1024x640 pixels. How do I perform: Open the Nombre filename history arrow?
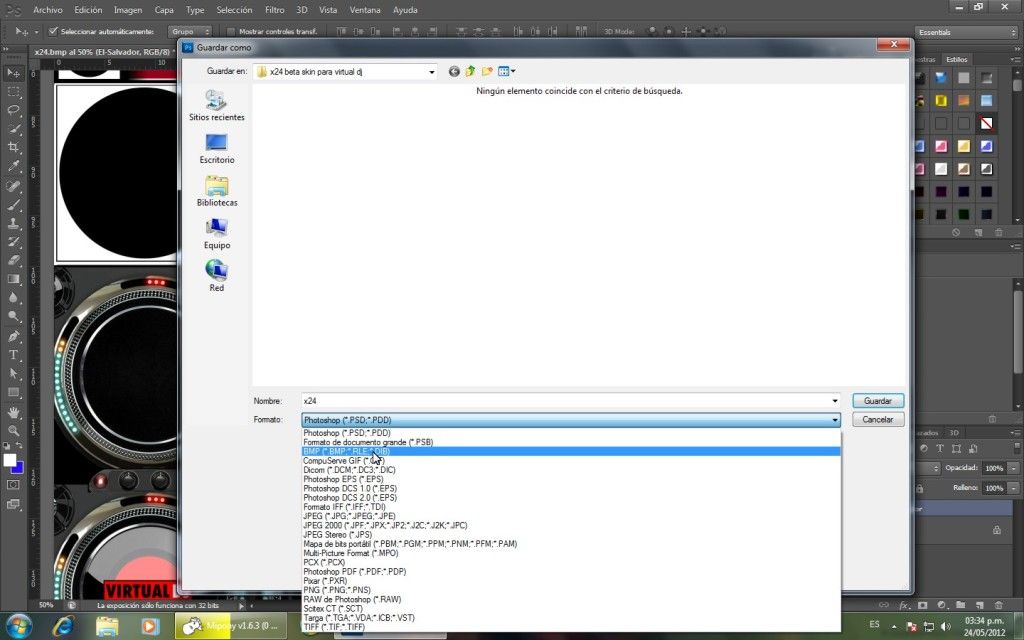835,401
